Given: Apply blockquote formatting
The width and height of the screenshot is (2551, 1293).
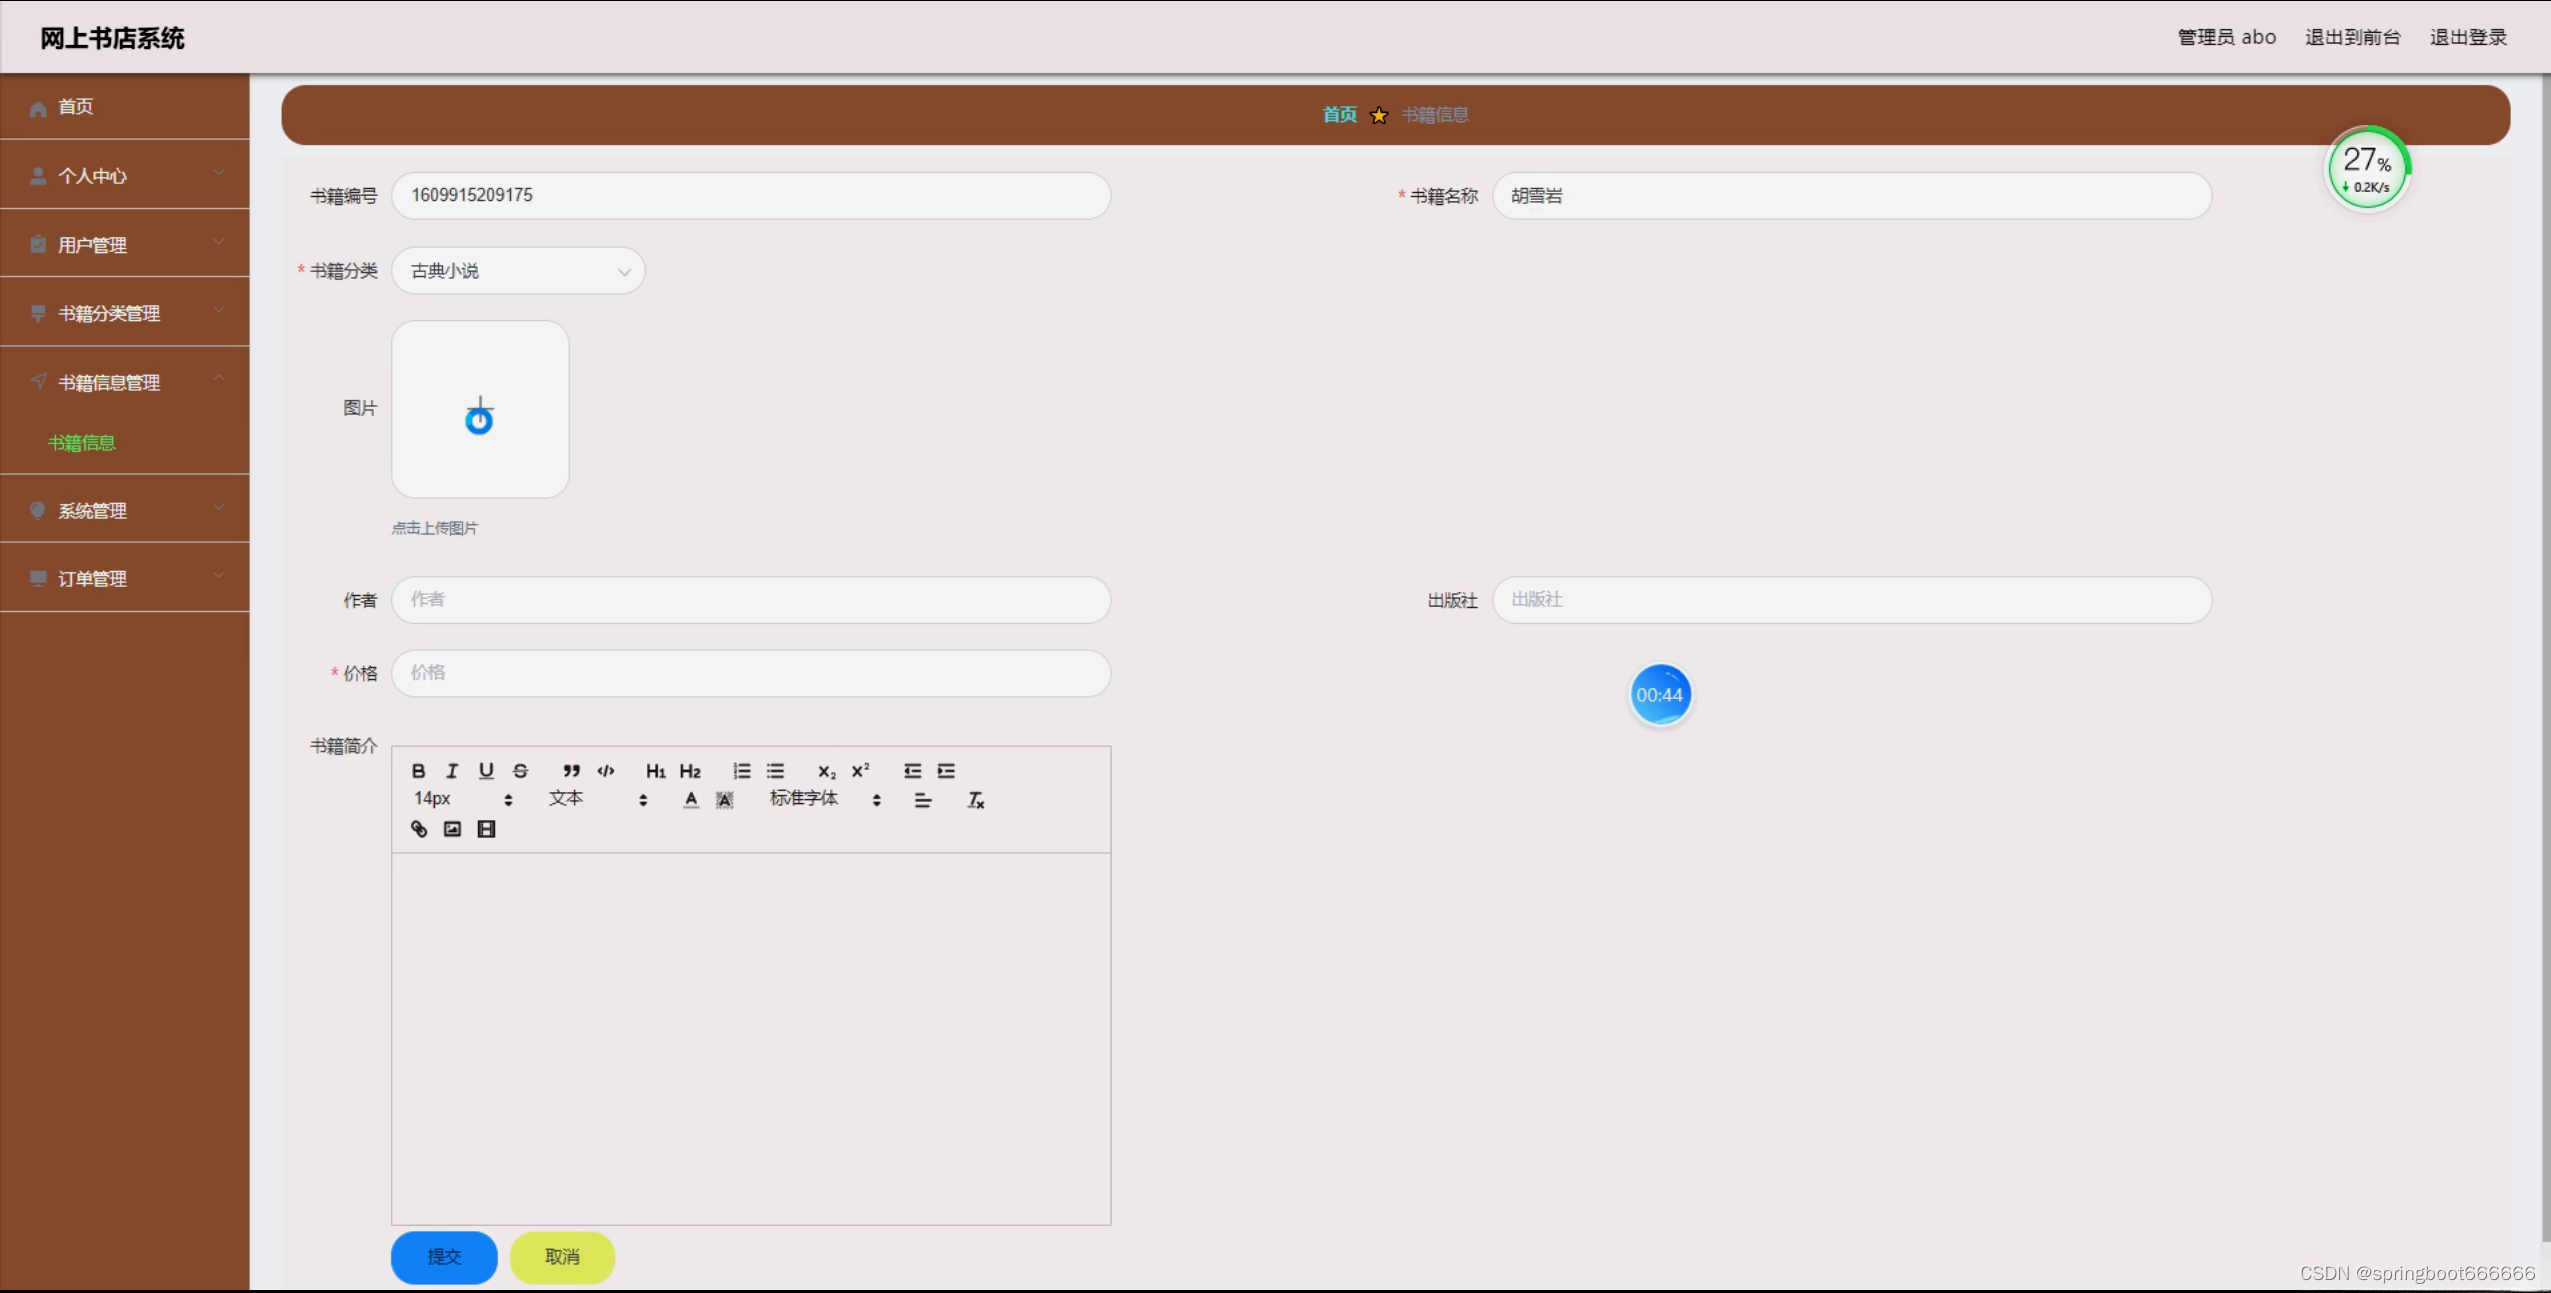Looking at the screenshot, I should [571, 771].
